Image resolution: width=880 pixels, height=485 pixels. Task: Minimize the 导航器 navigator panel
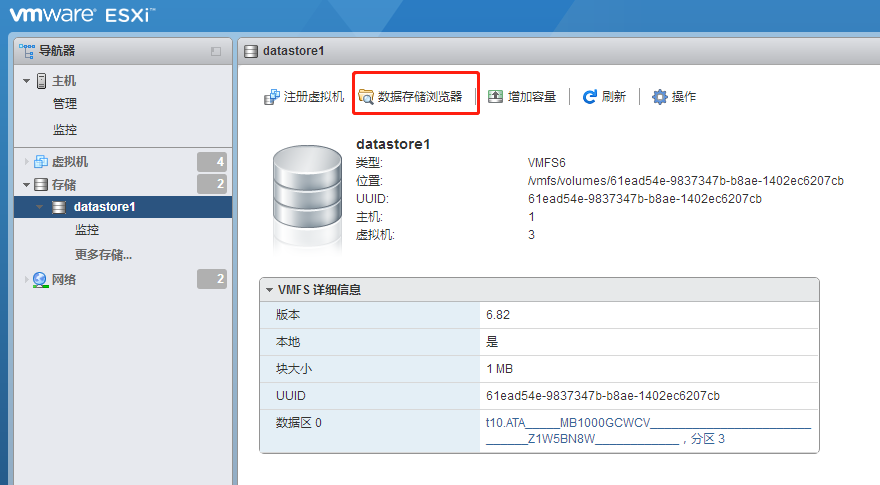point(216,52)
